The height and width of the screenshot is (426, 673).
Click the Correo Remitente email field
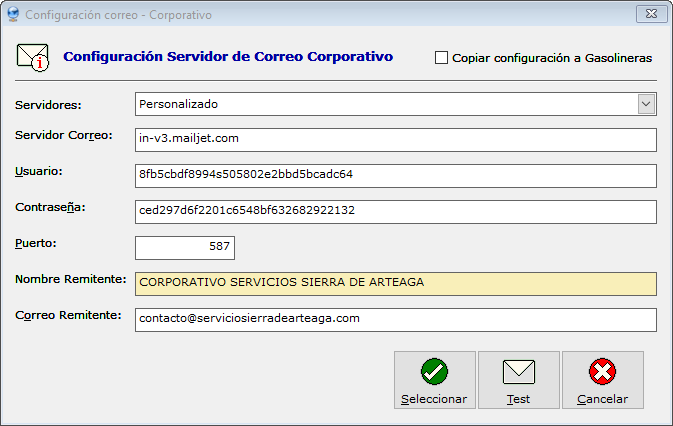(395, 319)
